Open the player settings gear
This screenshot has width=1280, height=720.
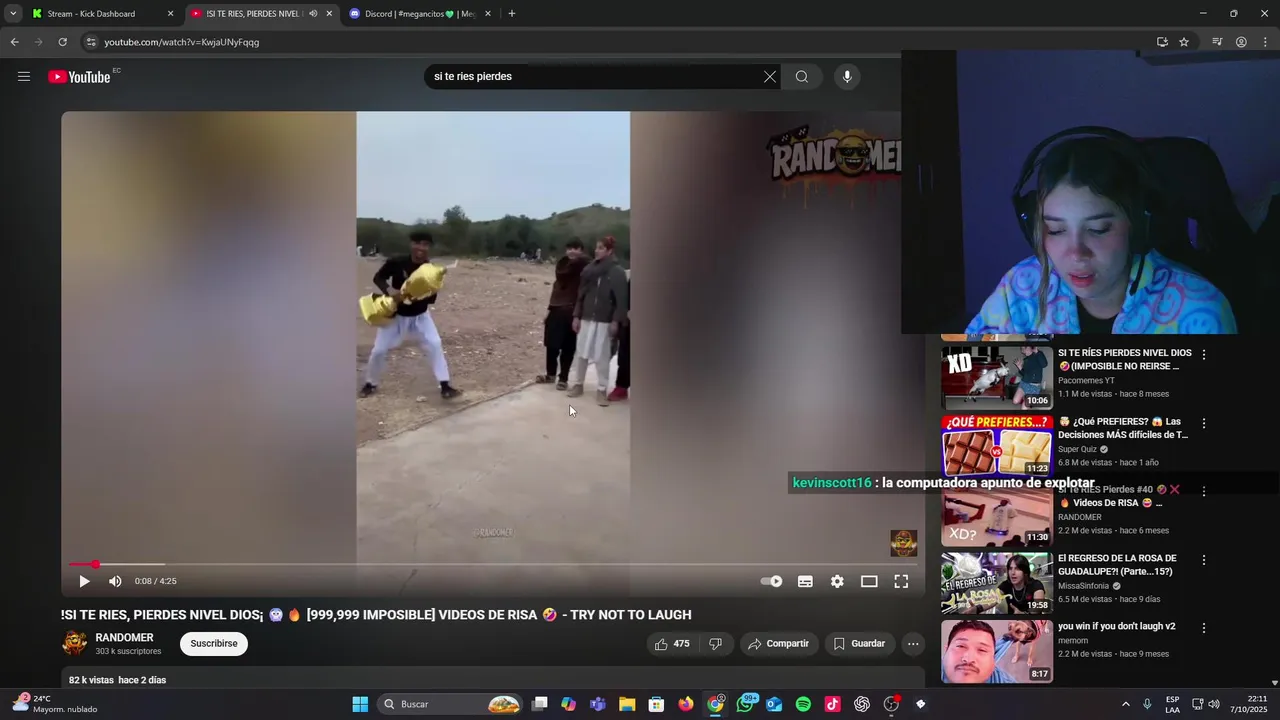coord(837,581)
